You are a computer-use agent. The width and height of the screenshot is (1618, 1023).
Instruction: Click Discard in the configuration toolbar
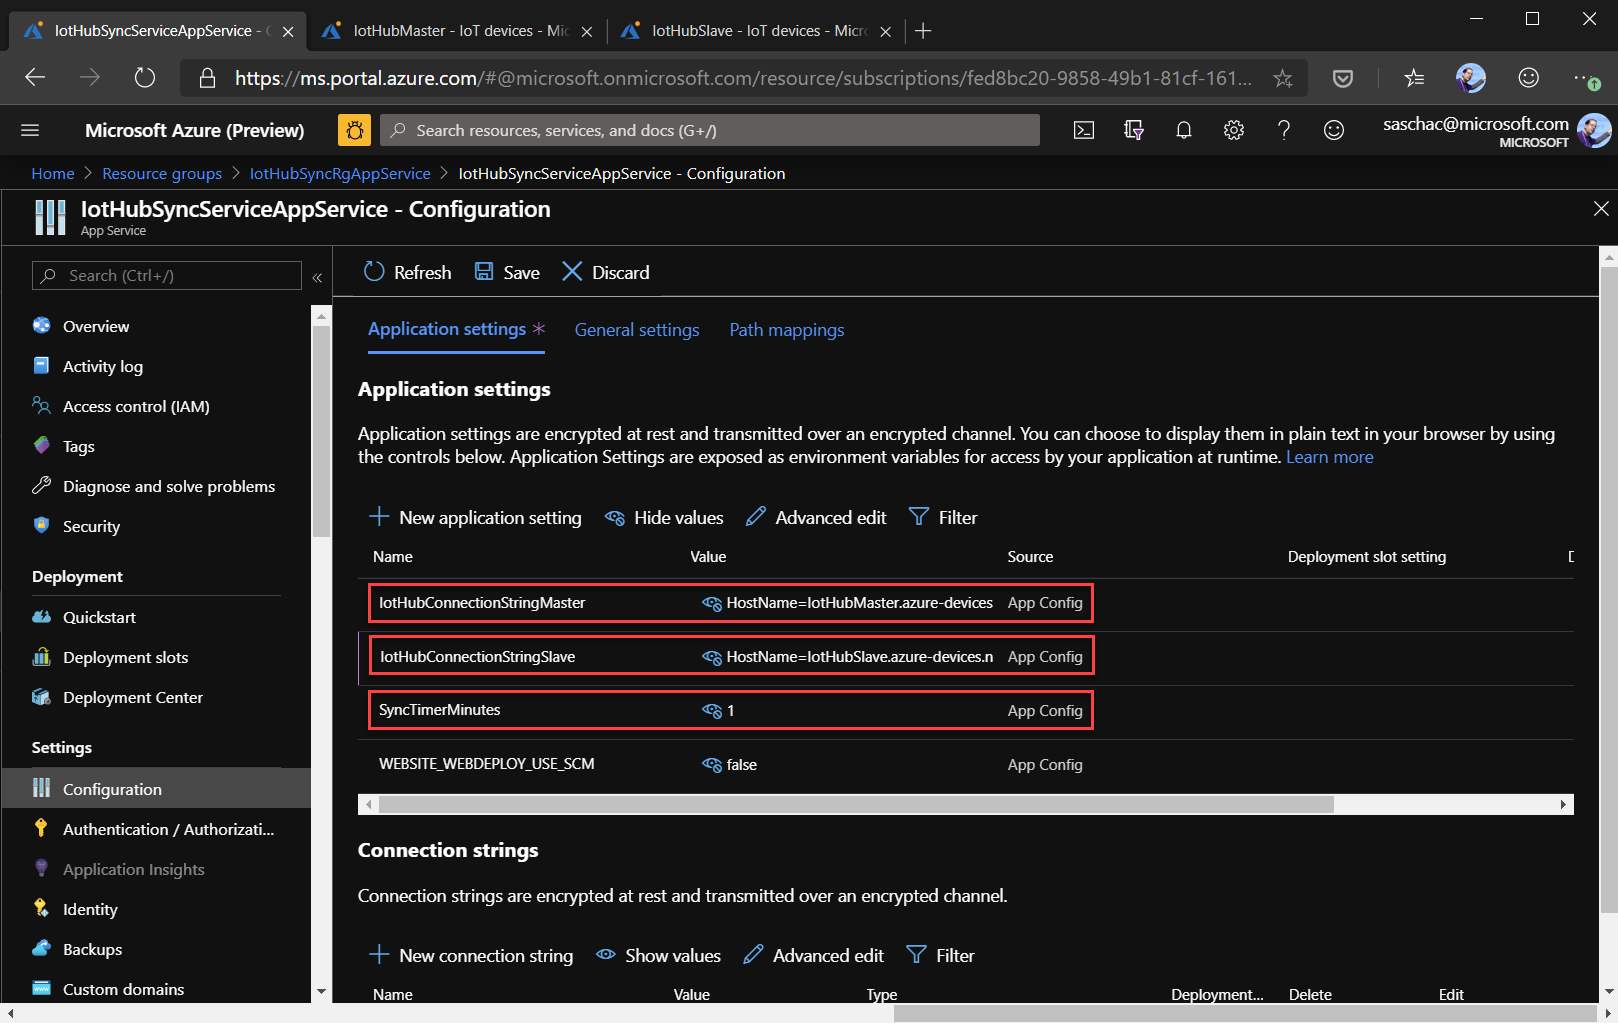point(605,272)
